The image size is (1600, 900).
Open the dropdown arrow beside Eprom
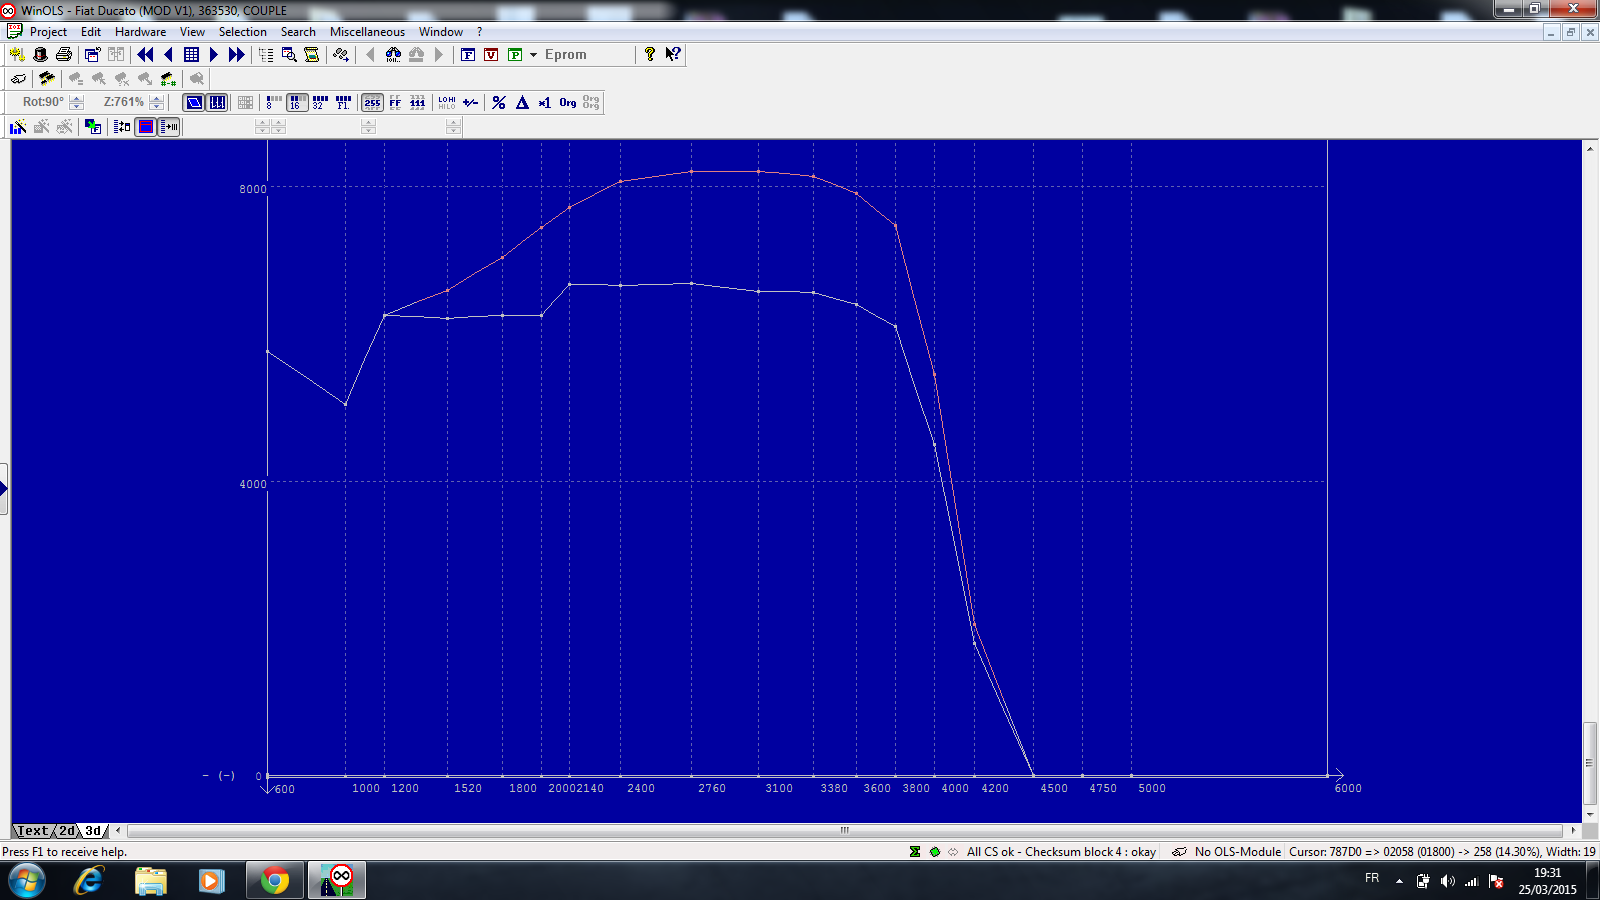tap(533, 55)
